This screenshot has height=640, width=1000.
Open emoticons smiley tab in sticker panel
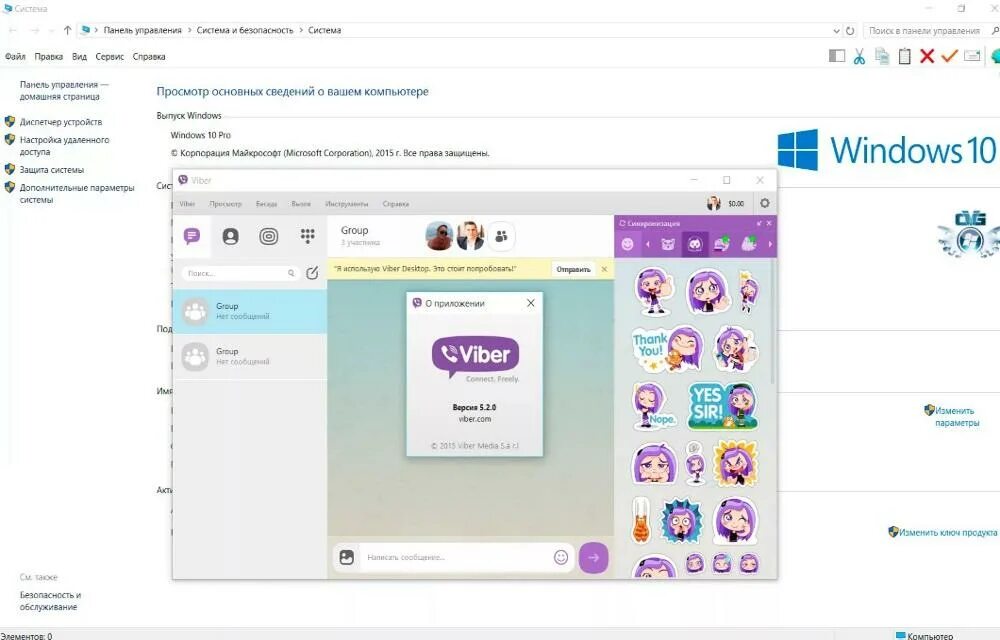coord(628,244)
